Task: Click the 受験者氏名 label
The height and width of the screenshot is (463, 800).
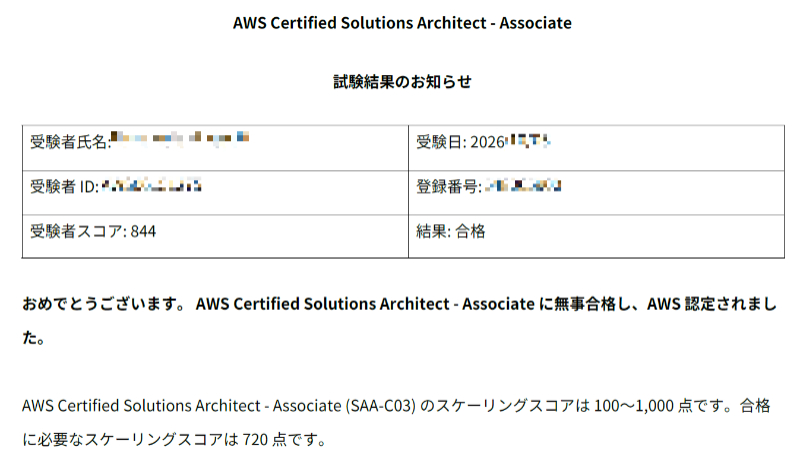Action: point(69,141)
